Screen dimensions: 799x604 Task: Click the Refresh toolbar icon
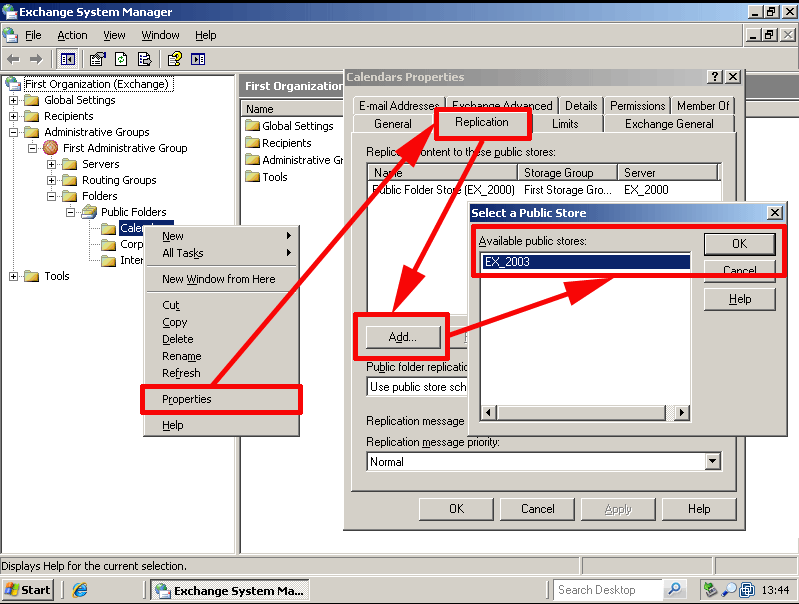(x=121, y=60)
